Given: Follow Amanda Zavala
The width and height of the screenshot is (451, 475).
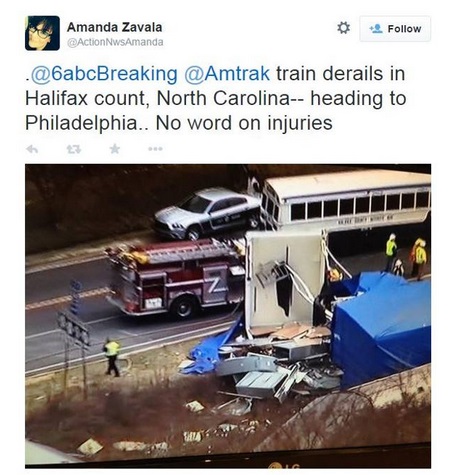Looking at the screenshot, I should tap(395, 29).
